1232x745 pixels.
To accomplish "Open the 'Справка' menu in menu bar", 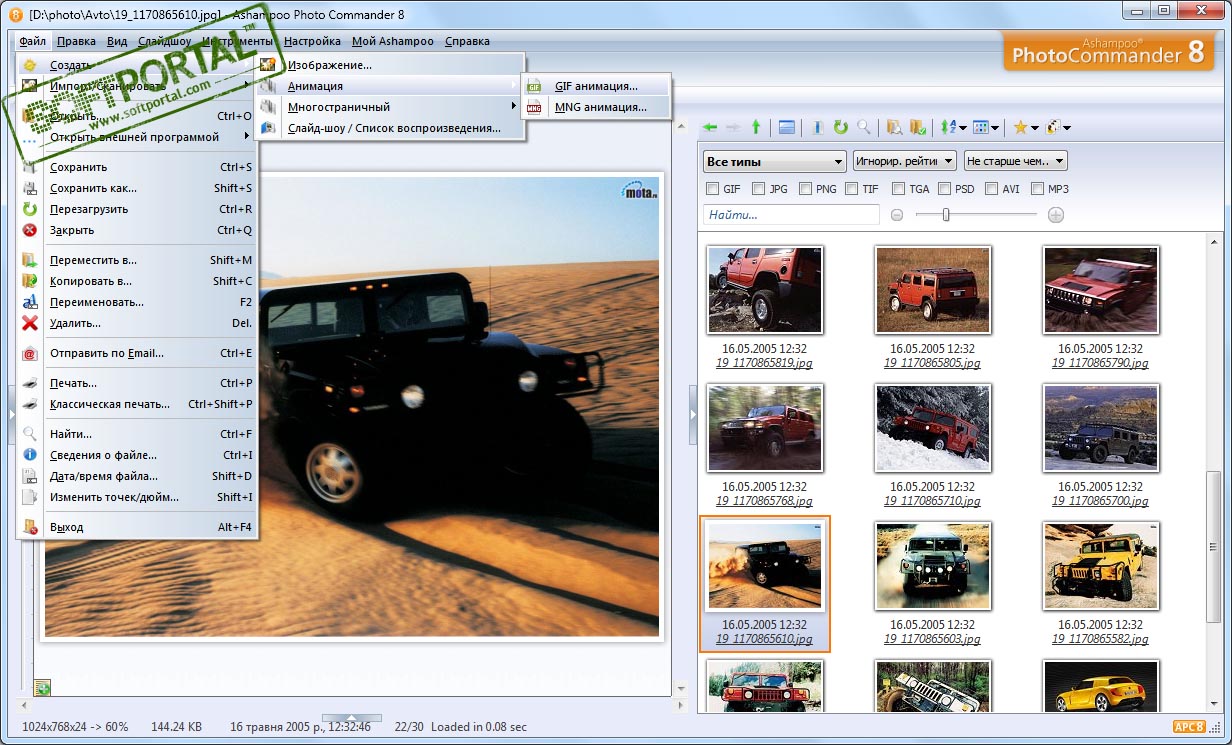I will point(467,41).
